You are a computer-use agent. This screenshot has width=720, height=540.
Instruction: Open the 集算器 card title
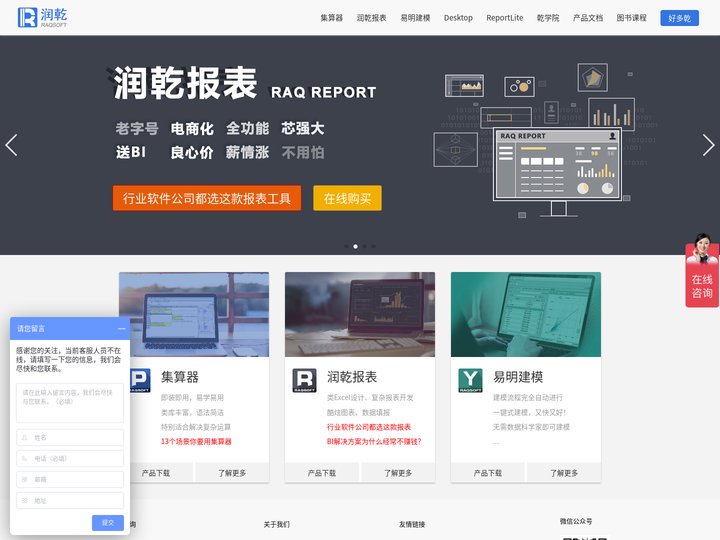click(180, 377)
